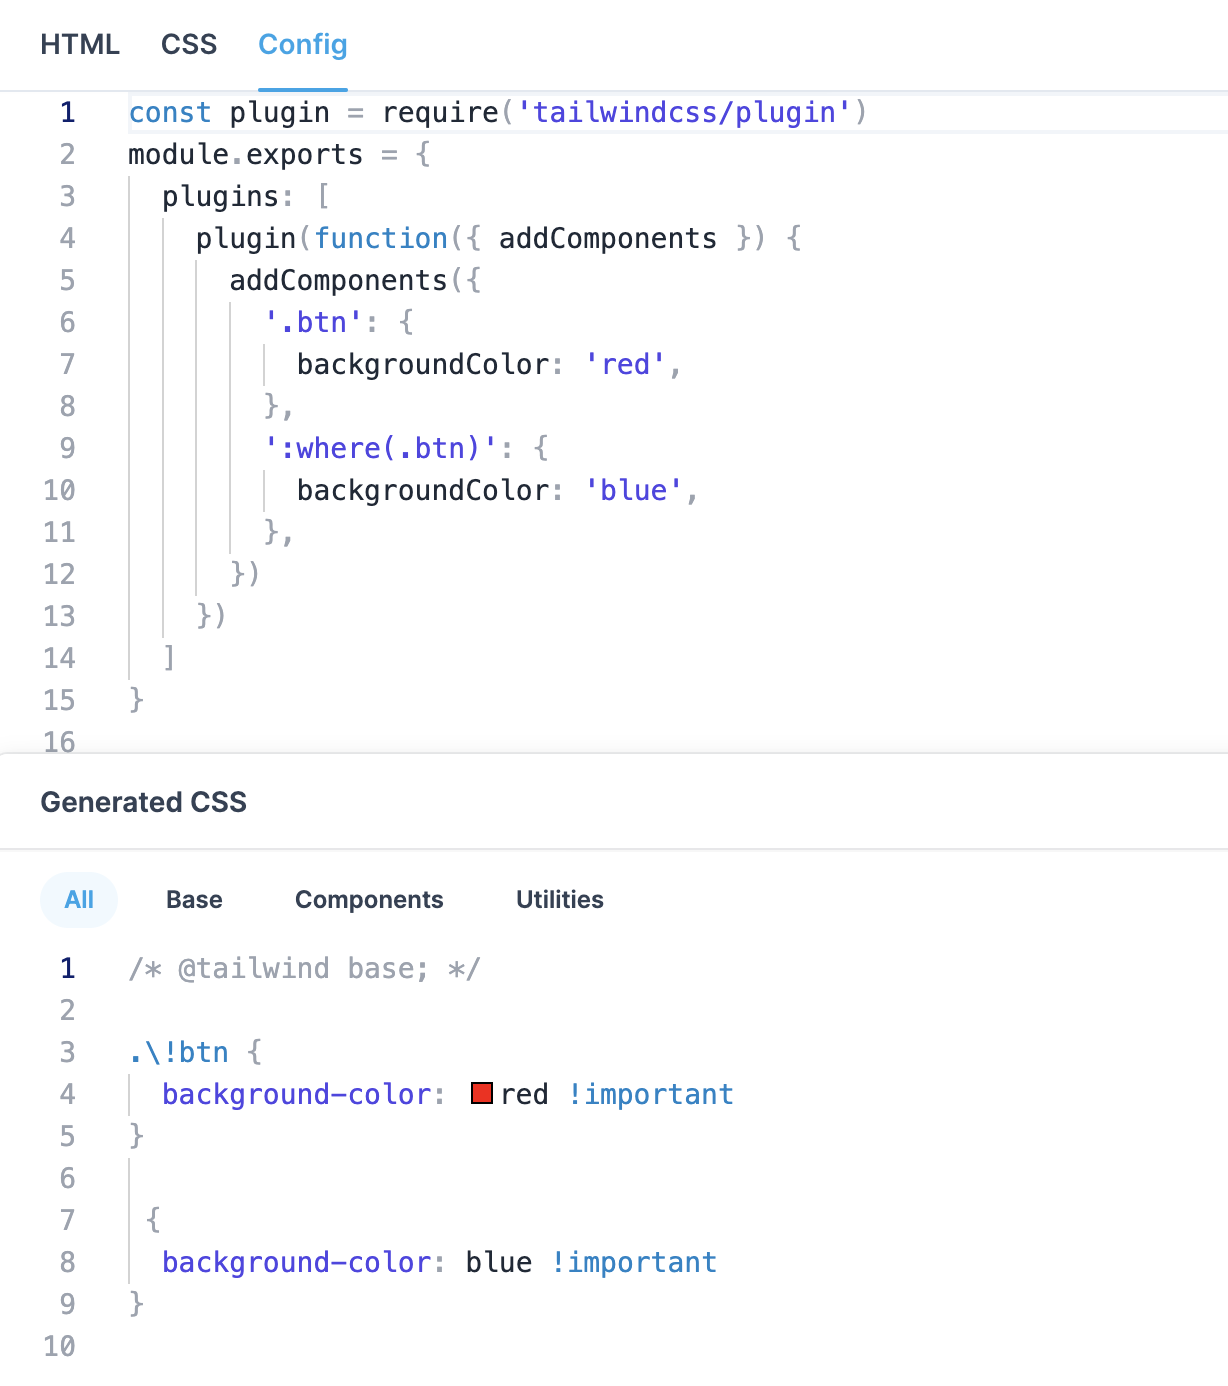This screenshot has width=1228, height=1386.
Task: Click the word blue in the generated CSS
Action: click(499, 1262)
